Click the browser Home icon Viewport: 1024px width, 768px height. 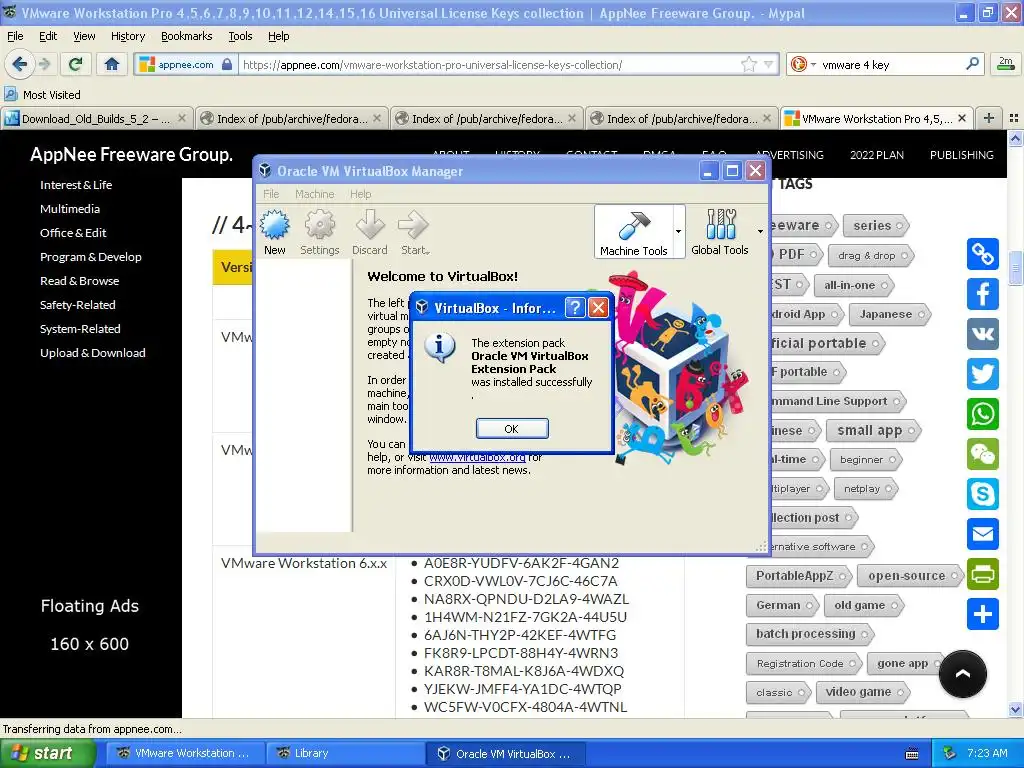112,64
